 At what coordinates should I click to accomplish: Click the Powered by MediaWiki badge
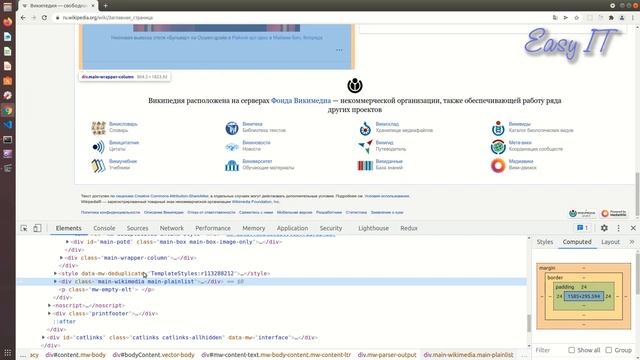(613, 213)
